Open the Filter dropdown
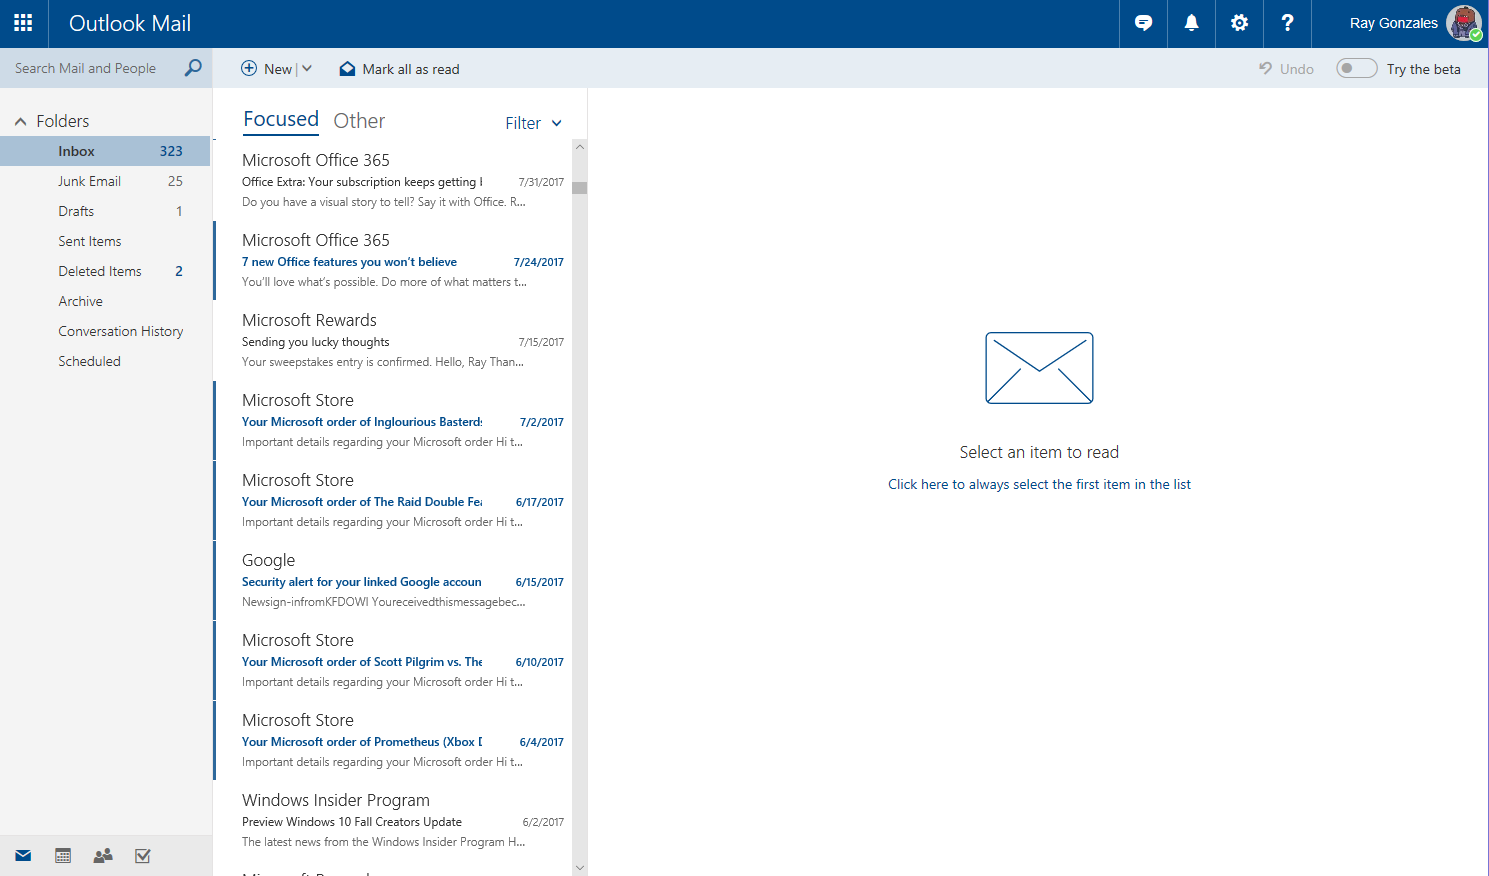Image resolution: width=1489 pixels, height=876 pixels. point(533,123)
